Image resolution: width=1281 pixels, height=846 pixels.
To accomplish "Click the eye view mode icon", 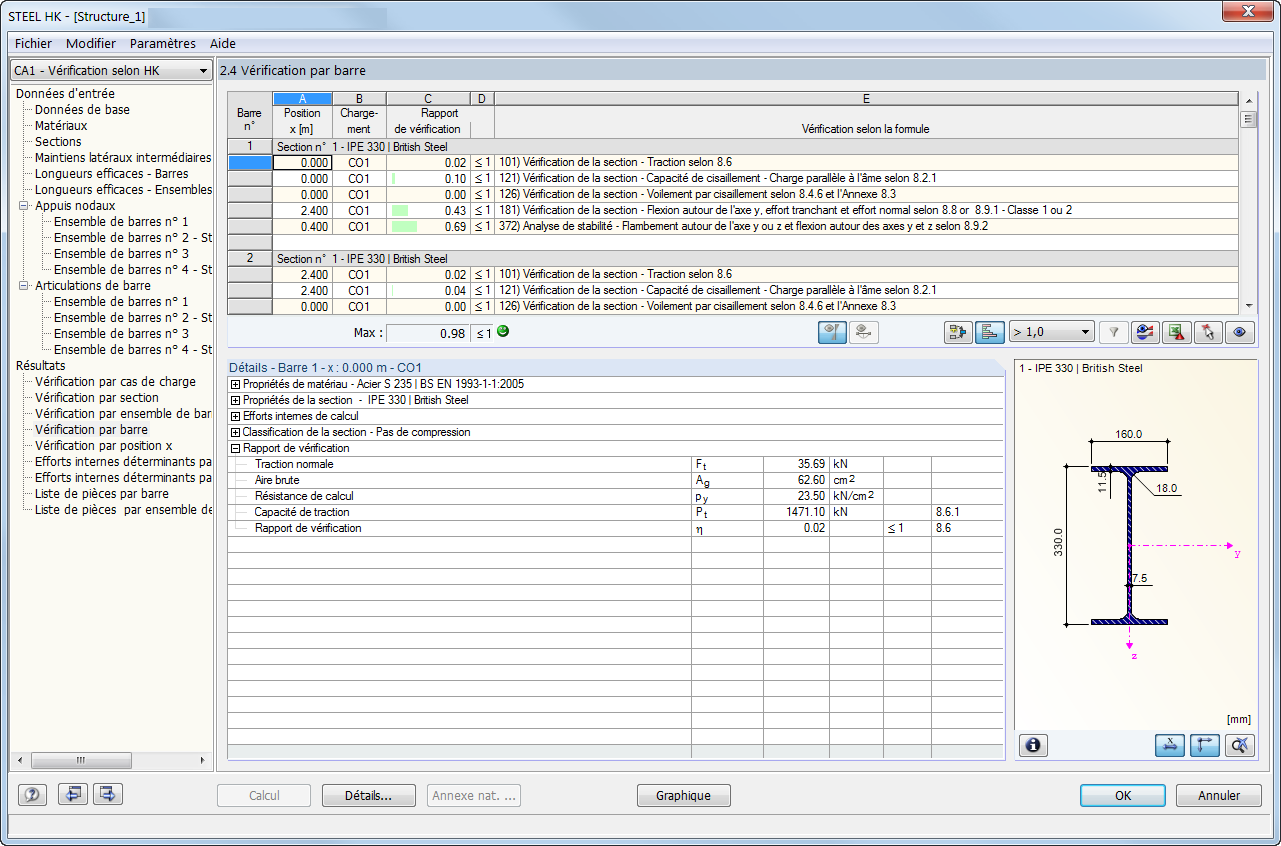I will (1241, 332).
